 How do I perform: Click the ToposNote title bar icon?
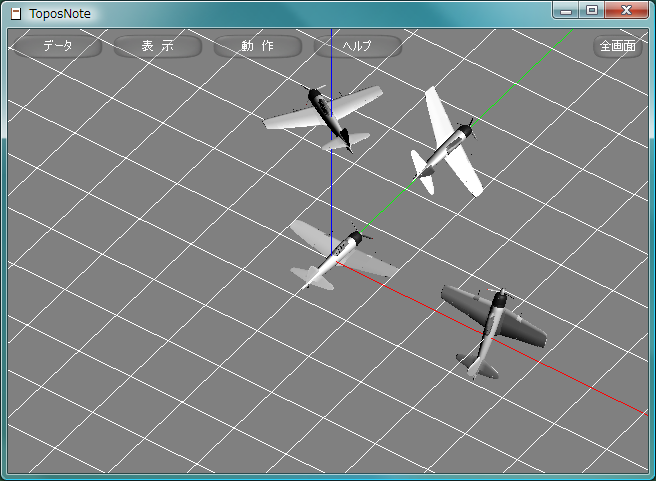click(x=15, y=14)
